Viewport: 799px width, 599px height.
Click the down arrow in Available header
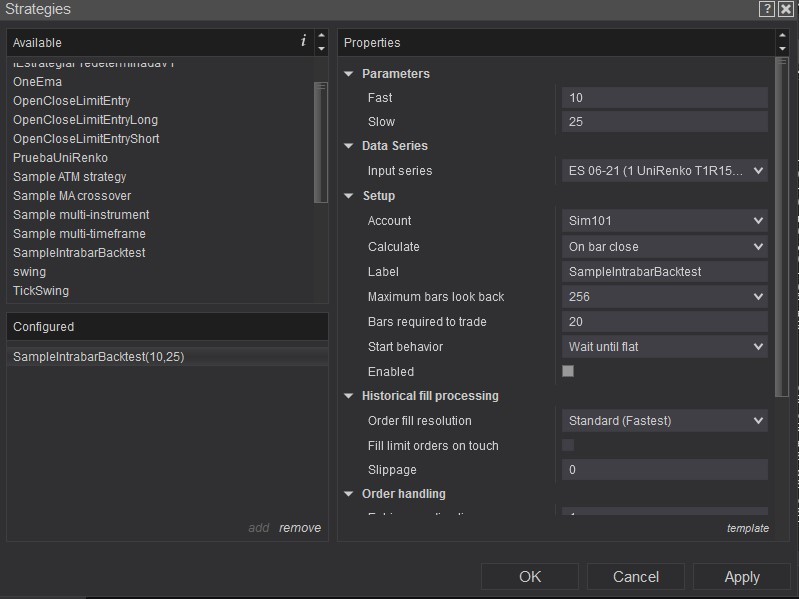click(321, 49)
